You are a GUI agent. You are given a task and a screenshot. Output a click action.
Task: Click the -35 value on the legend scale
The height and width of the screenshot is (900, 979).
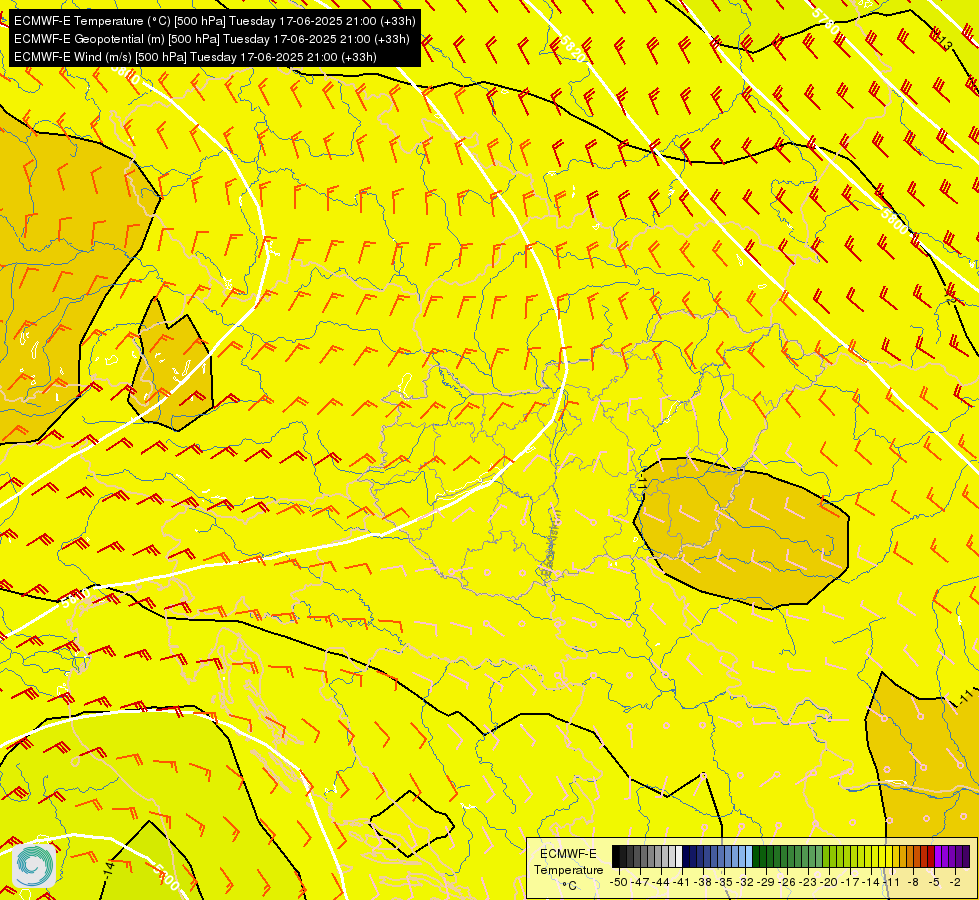pos(724,883)
